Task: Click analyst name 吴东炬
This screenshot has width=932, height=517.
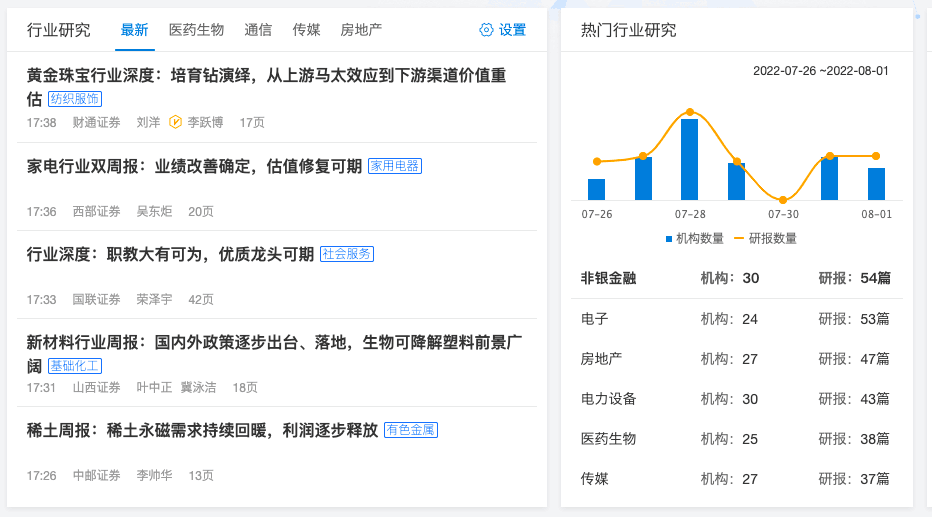Action: [x=155, y=212]
